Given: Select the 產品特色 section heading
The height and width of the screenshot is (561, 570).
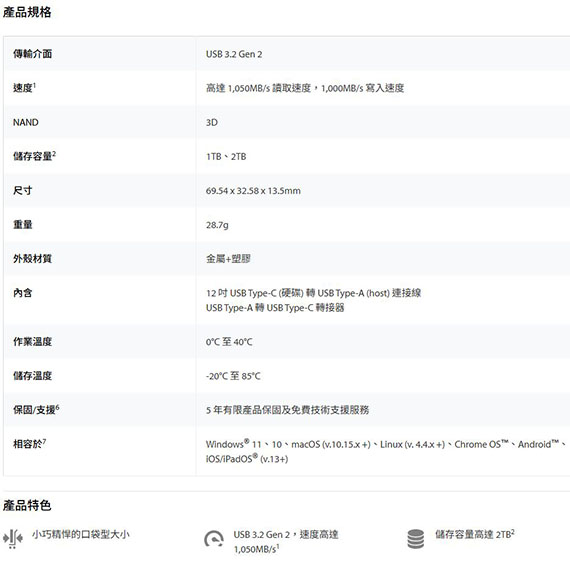Looking at the screenshot, I should [x=27, y=505].
